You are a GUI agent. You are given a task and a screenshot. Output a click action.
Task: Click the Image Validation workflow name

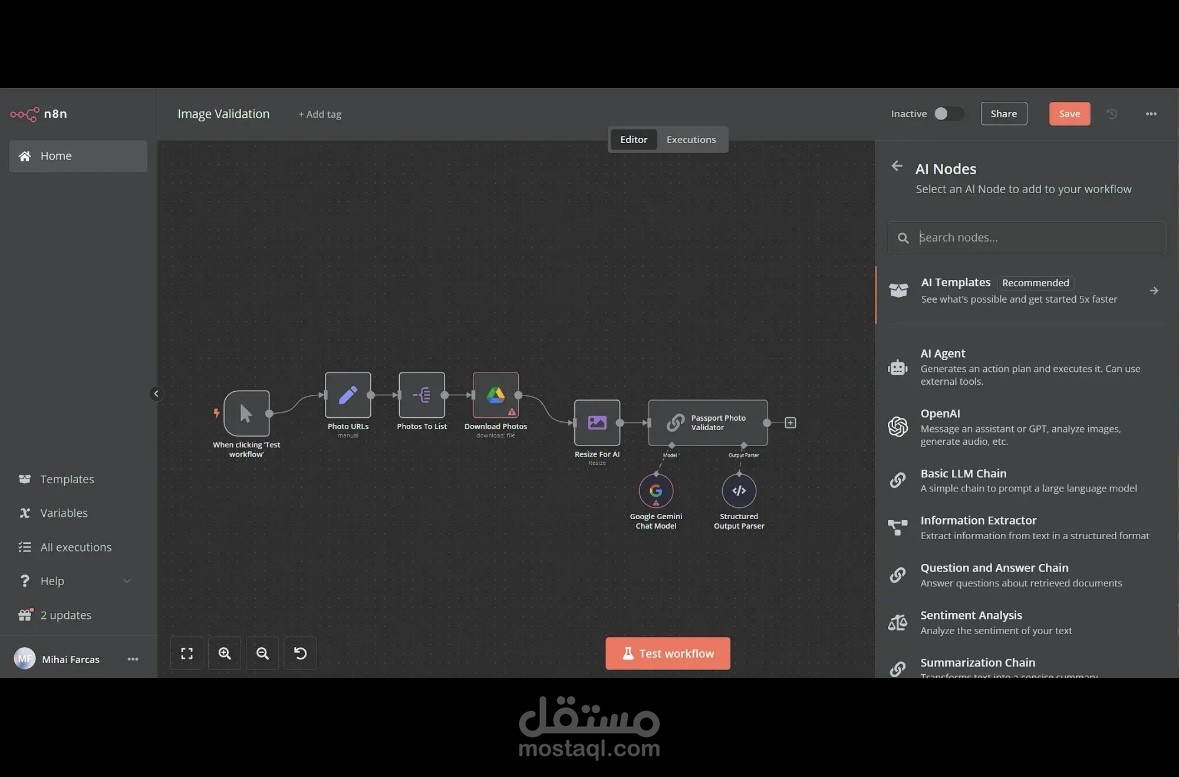point(223,114)
